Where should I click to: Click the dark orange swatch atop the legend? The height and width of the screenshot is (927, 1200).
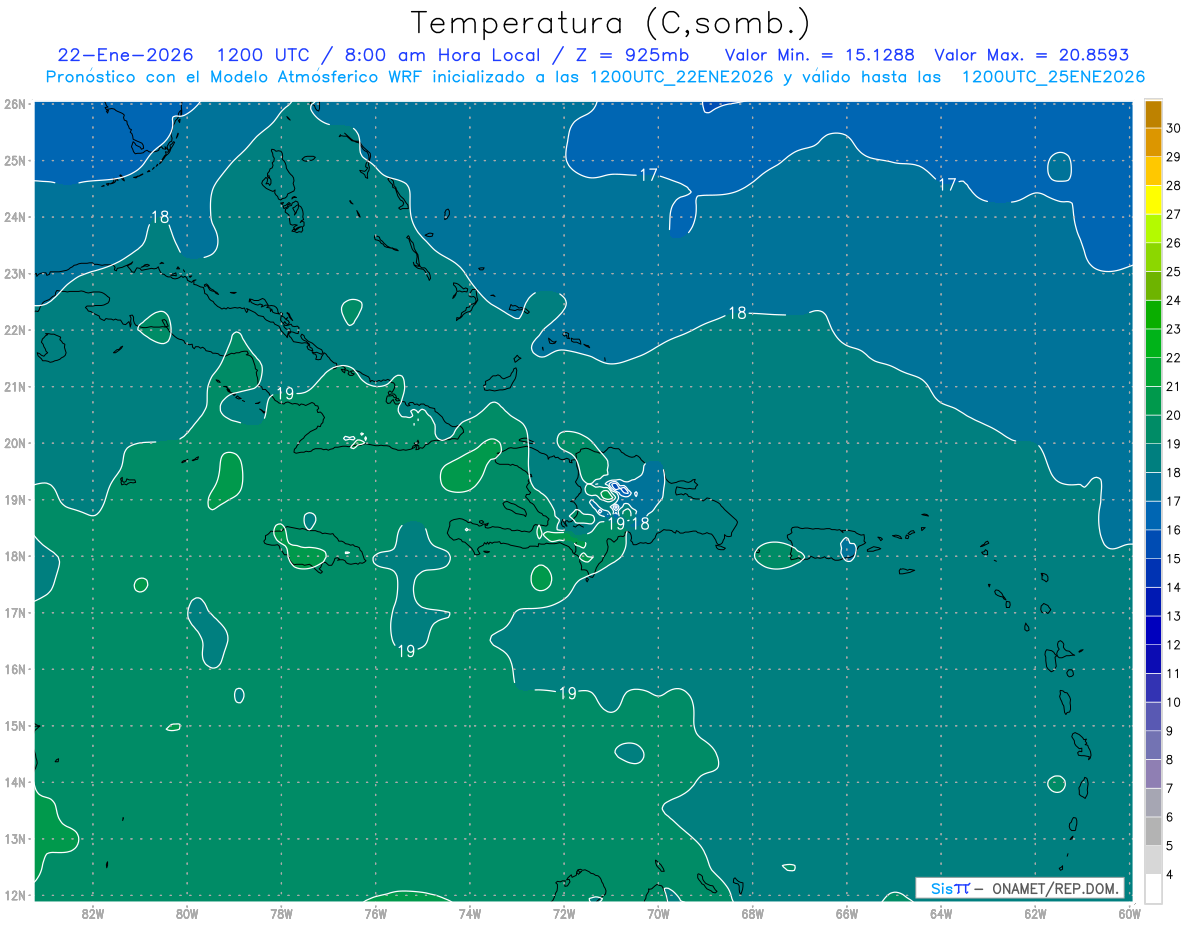click(x=1153, y=114)
